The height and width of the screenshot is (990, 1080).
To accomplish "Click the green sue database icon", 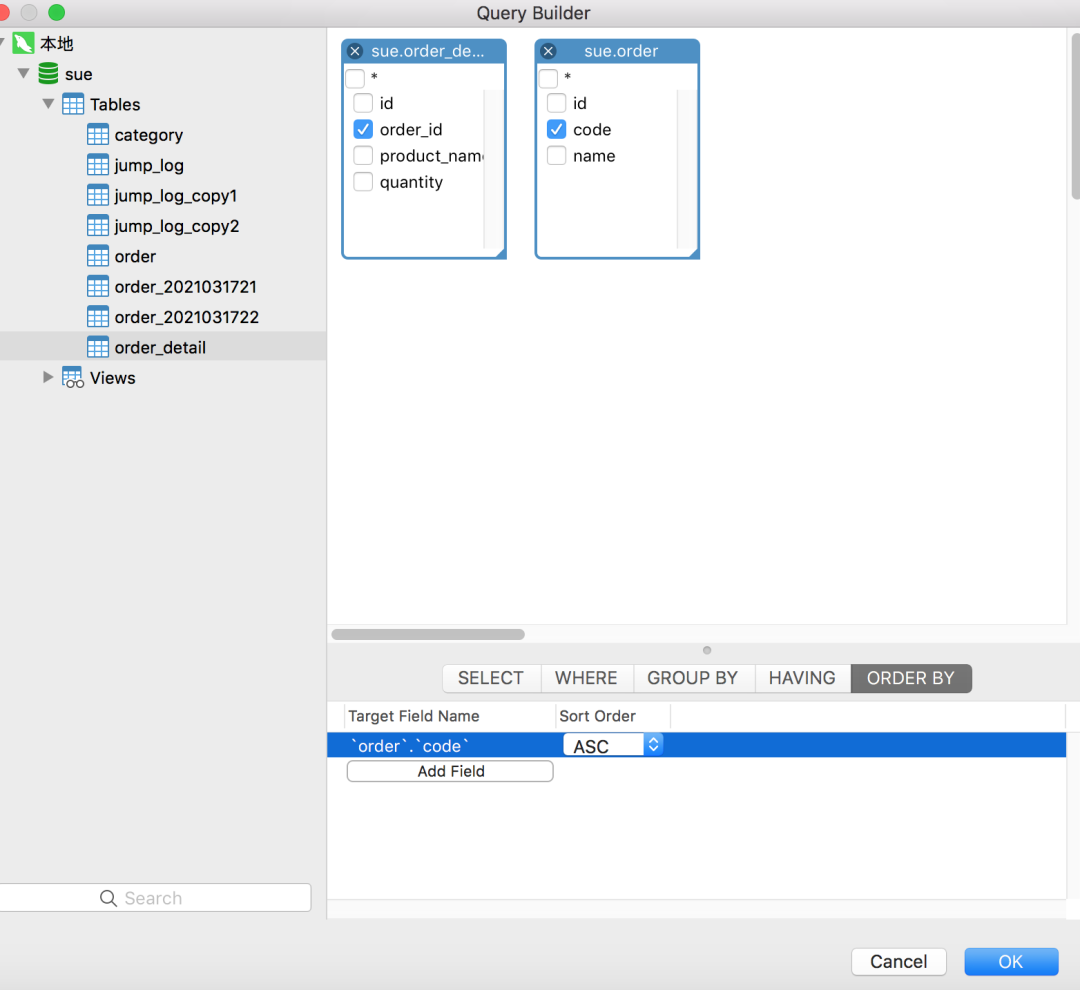I will tap(48, 74).
